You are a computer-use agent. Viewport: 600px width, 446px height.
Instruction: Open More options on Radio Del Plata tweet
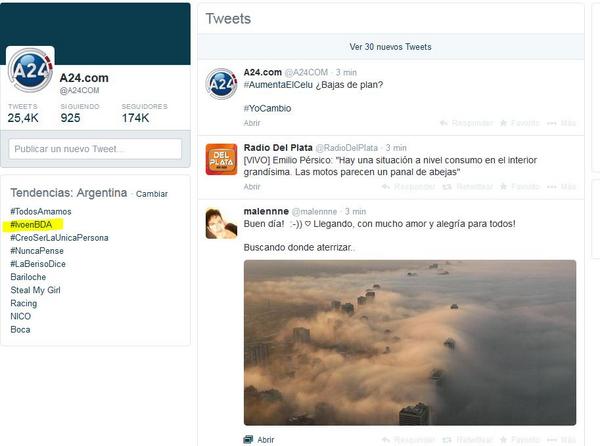(x=561, y=186)
